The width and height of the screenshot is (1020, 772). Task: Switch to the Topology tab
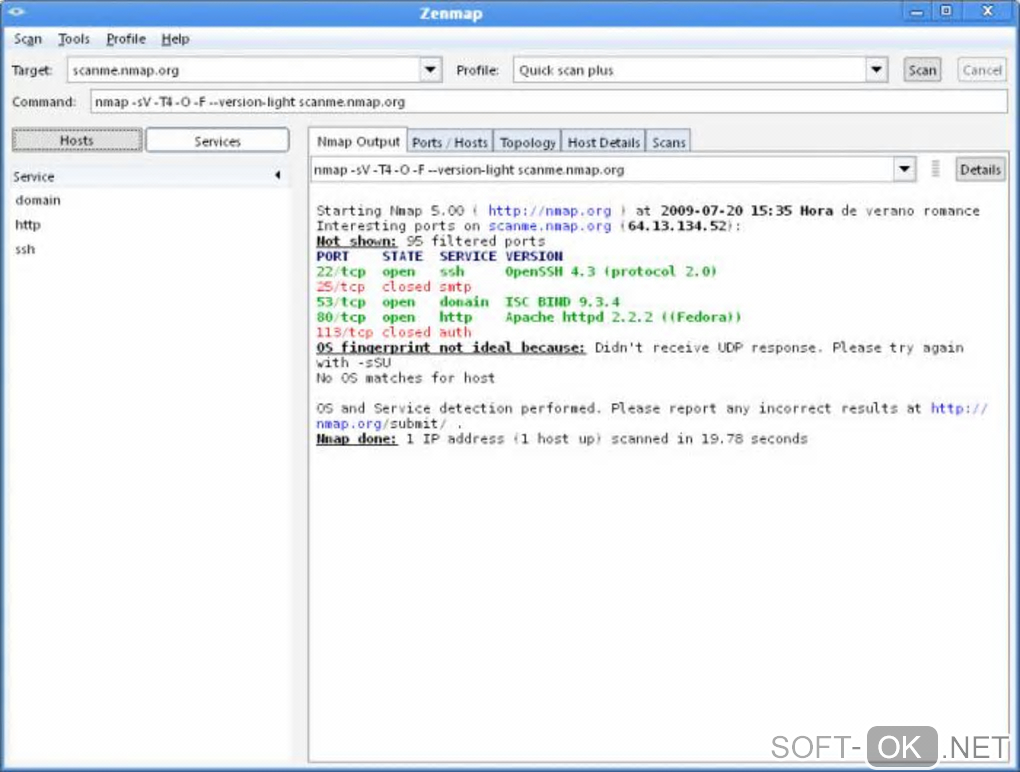pos(528,142)
